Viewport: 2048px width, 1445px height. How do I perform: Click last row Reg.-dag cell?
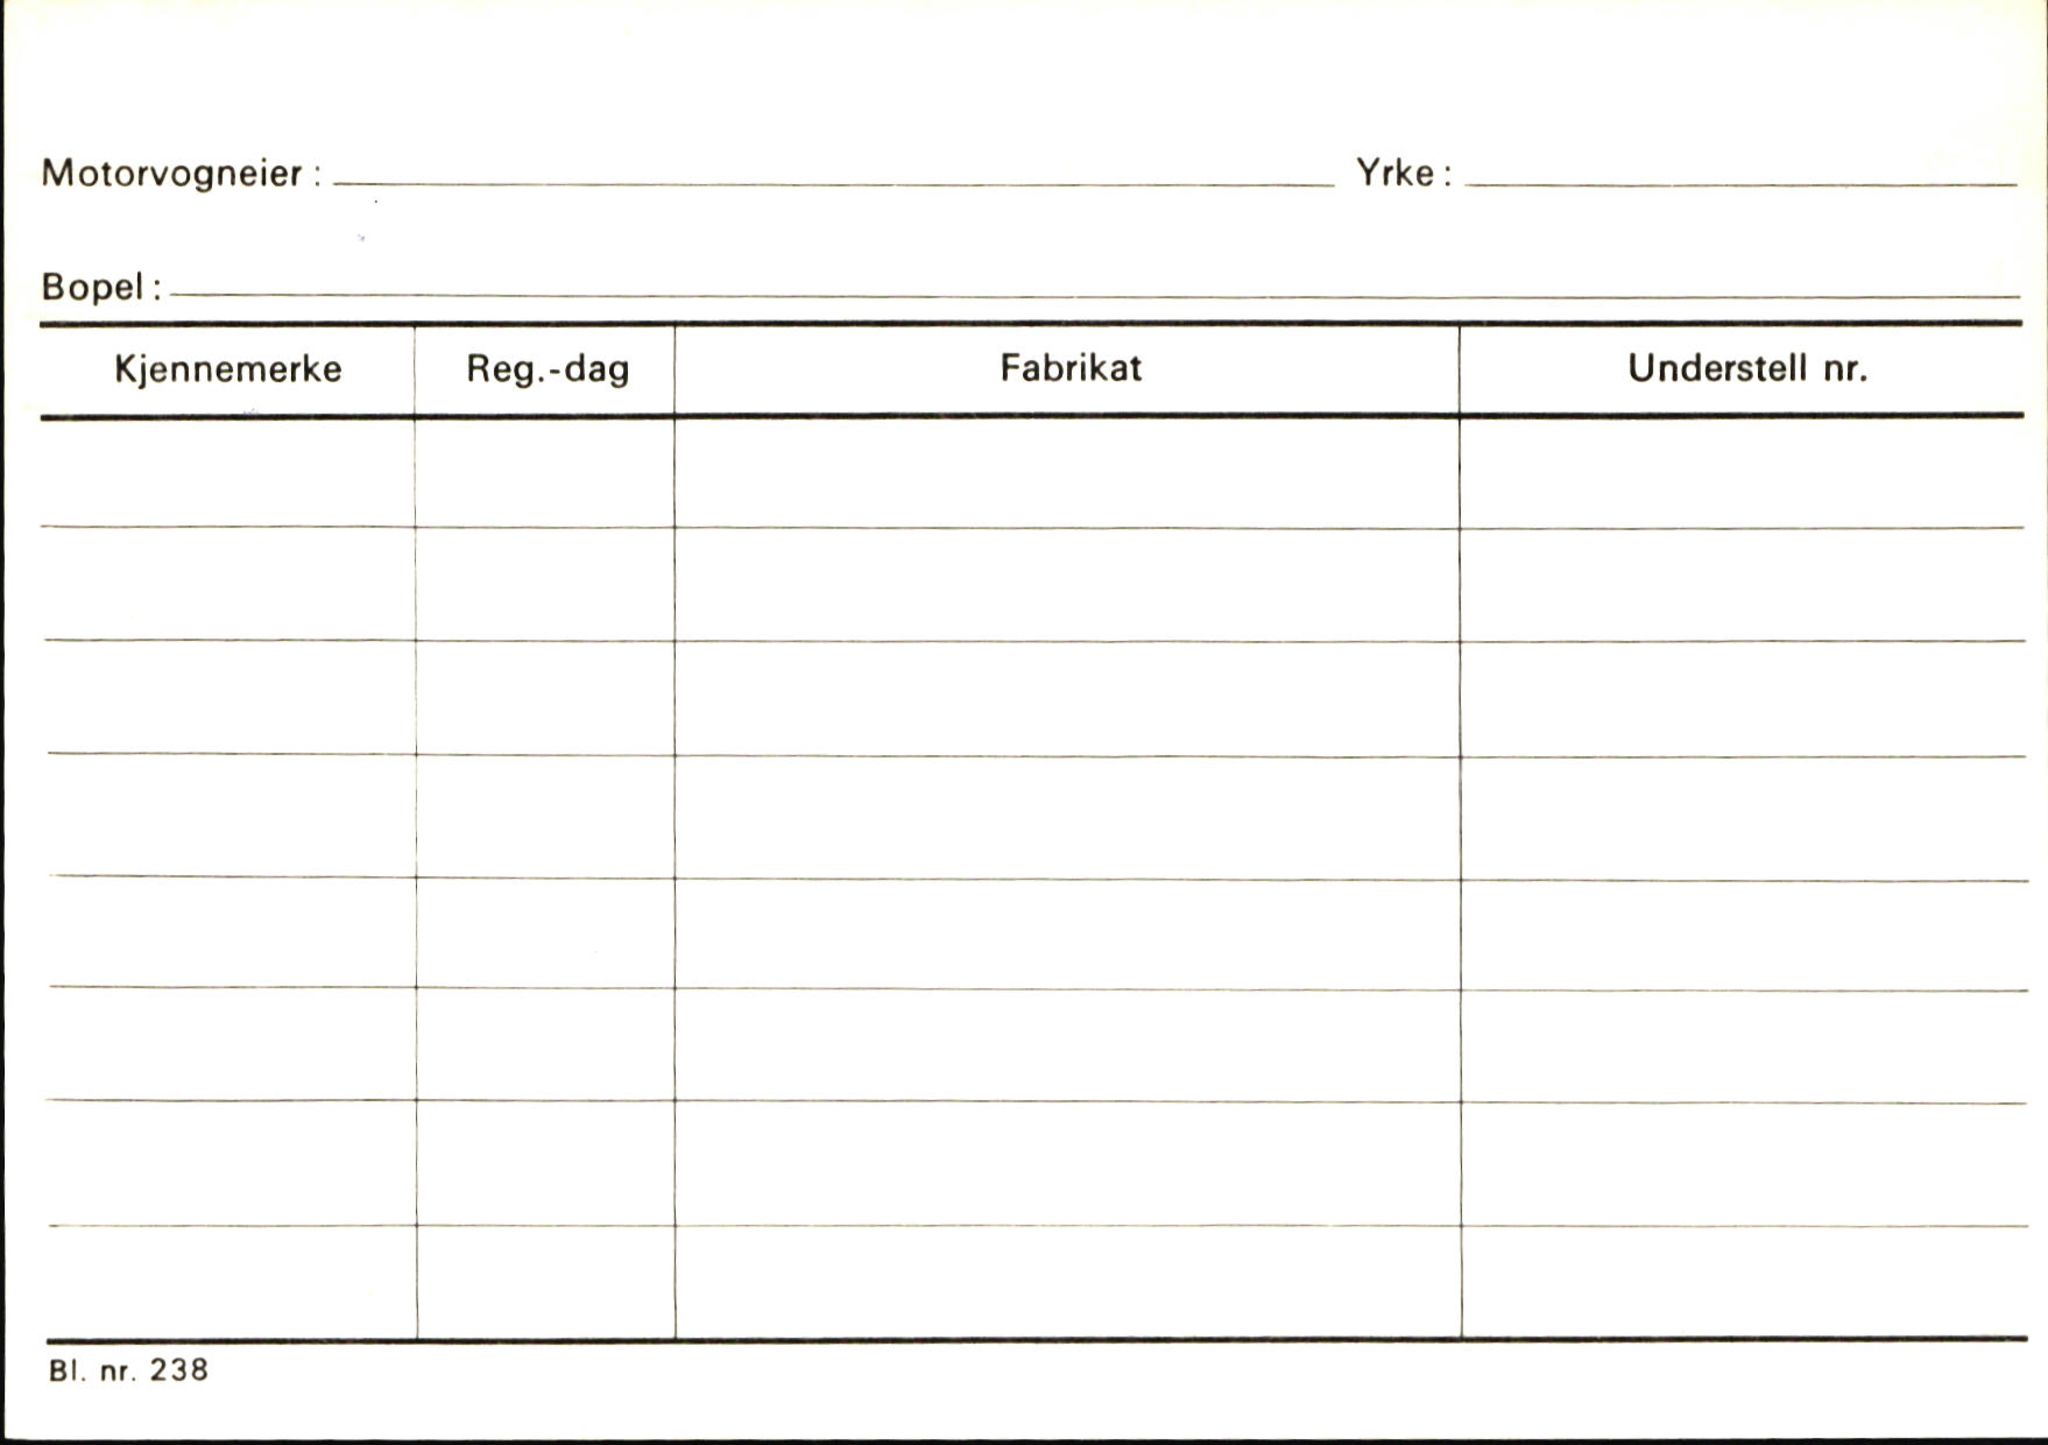[x=546, y=1281]
